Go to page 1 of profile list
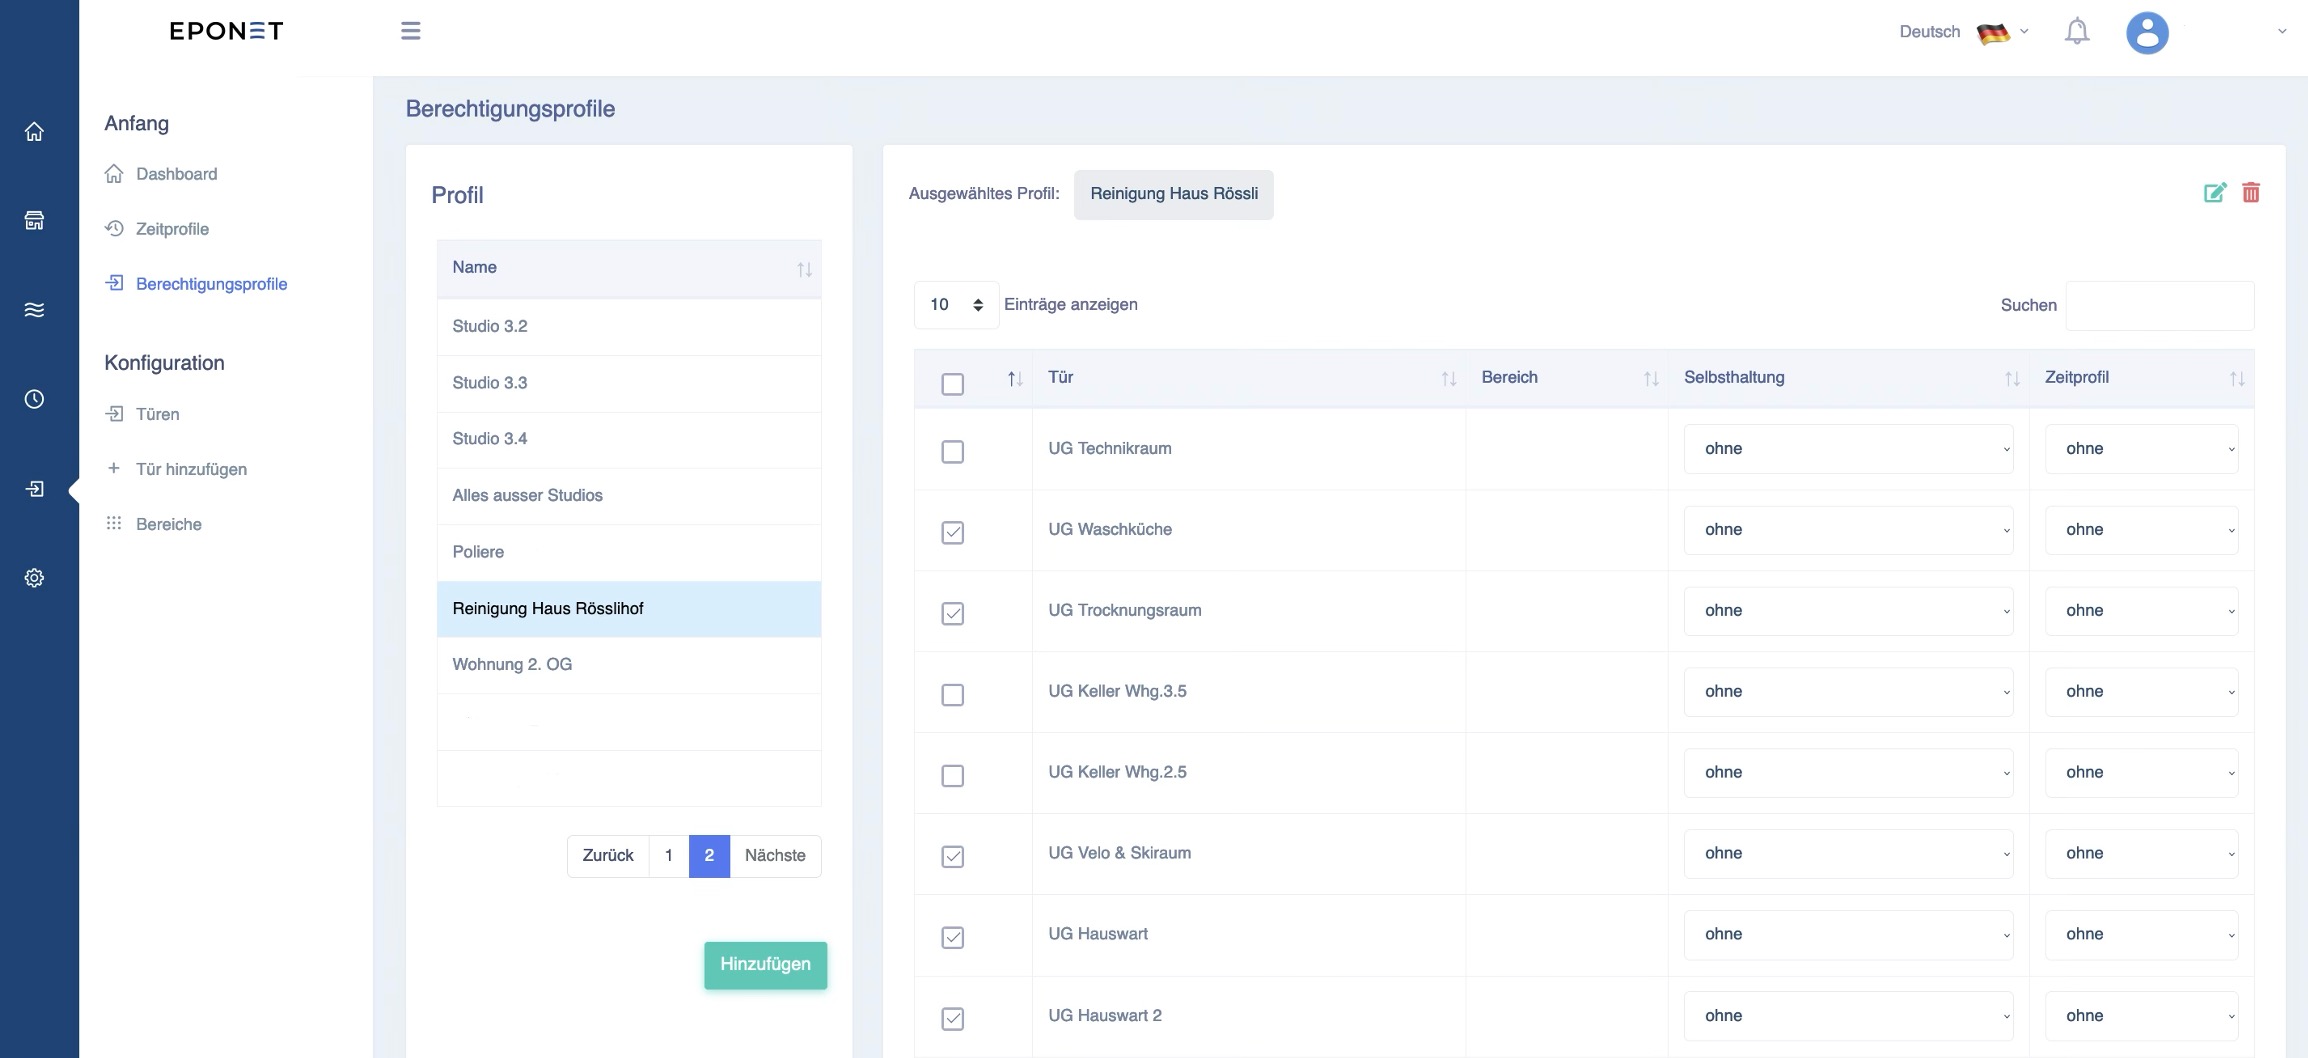This screenshot has width=2308, height=1058. [669, 856]
